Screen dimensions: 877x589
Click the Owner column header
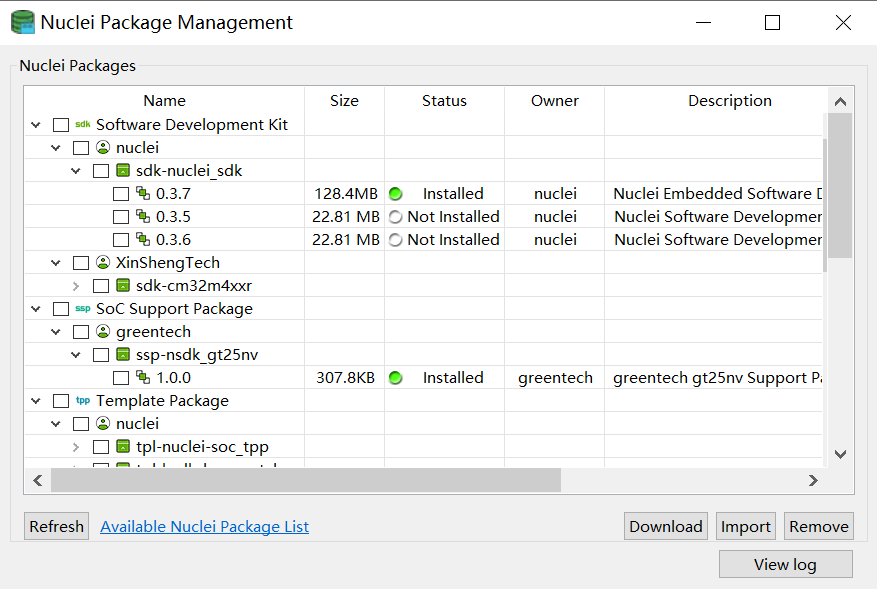point(555,101)
